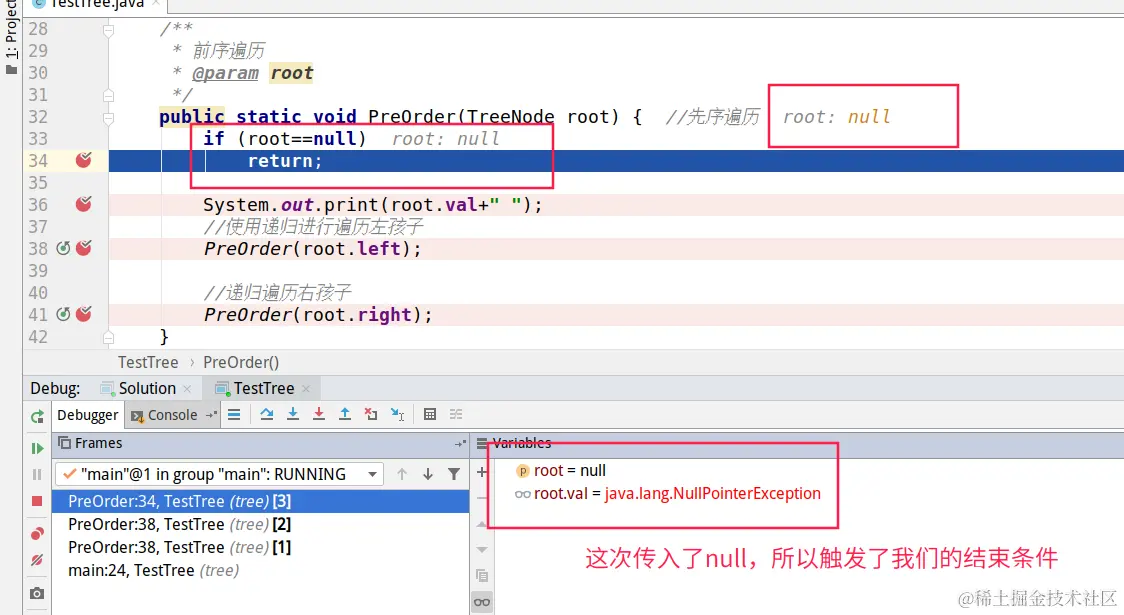This screenshot has height=615, width=1124.
Task: Open the thread selector dropdown
Action: (373, 475)
